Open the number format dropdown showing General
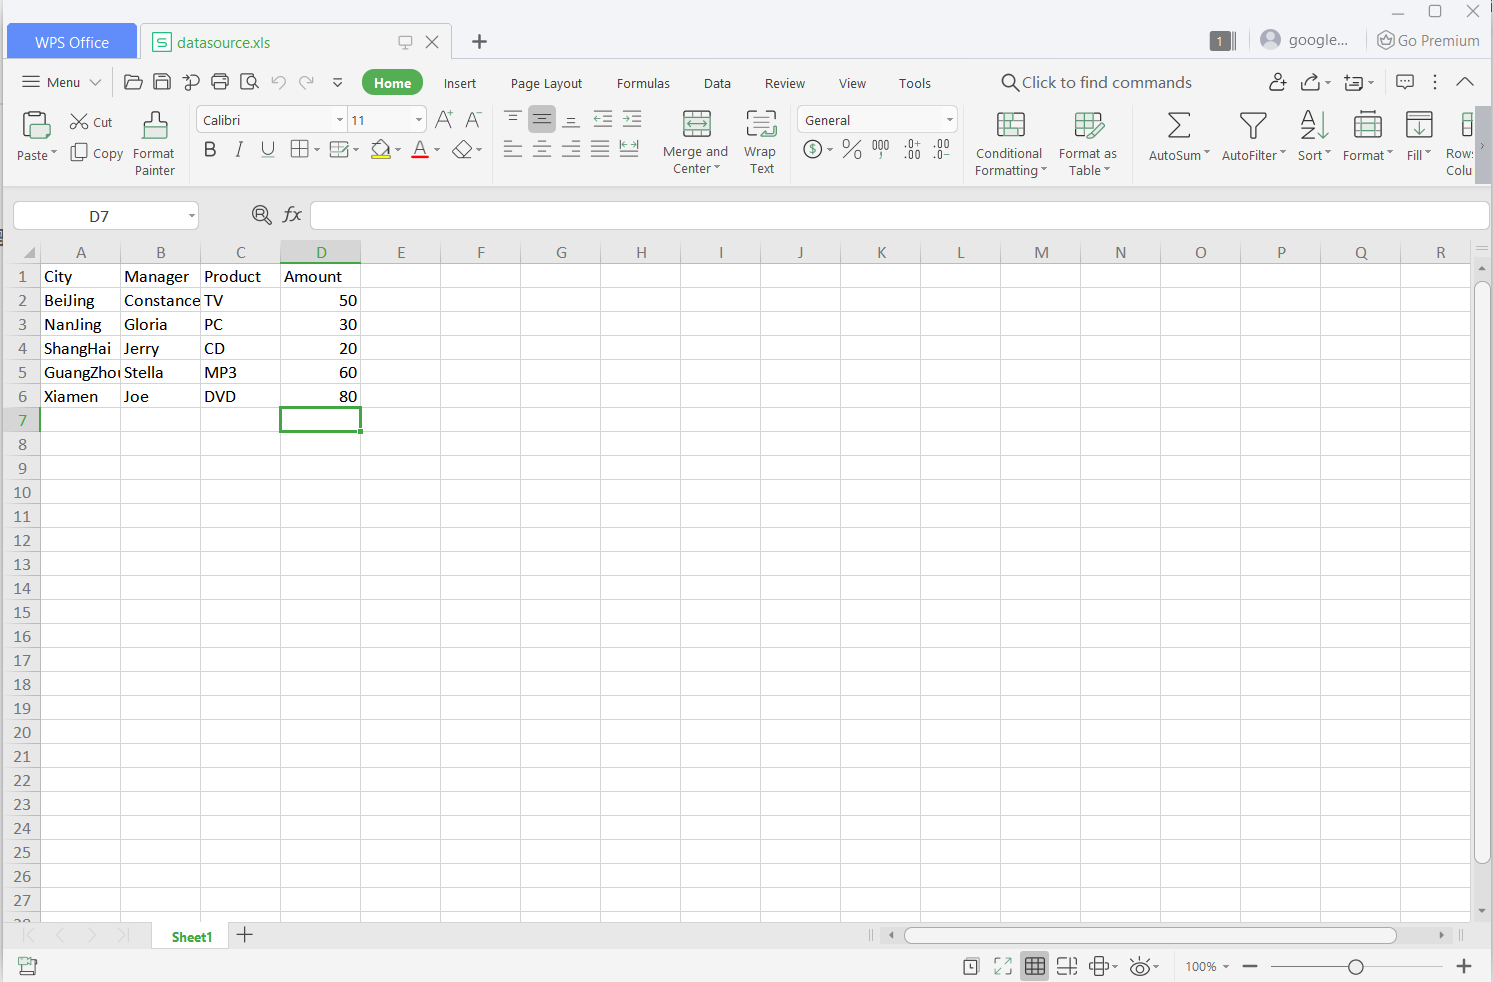This screenshot has height=982, width=1493. [x=949, y=120]
